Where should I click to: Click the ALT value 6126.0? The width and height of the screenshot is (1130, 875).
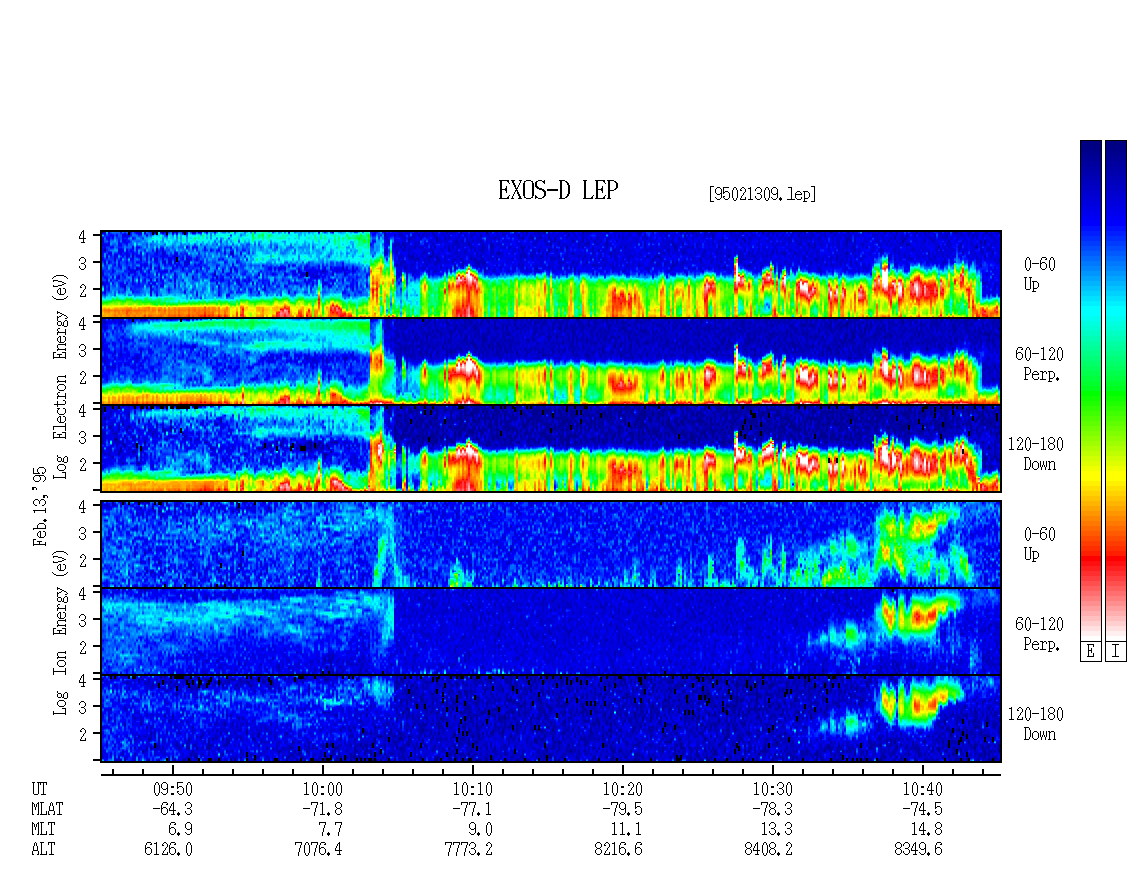pyautogui.click(x=169, y=850)
